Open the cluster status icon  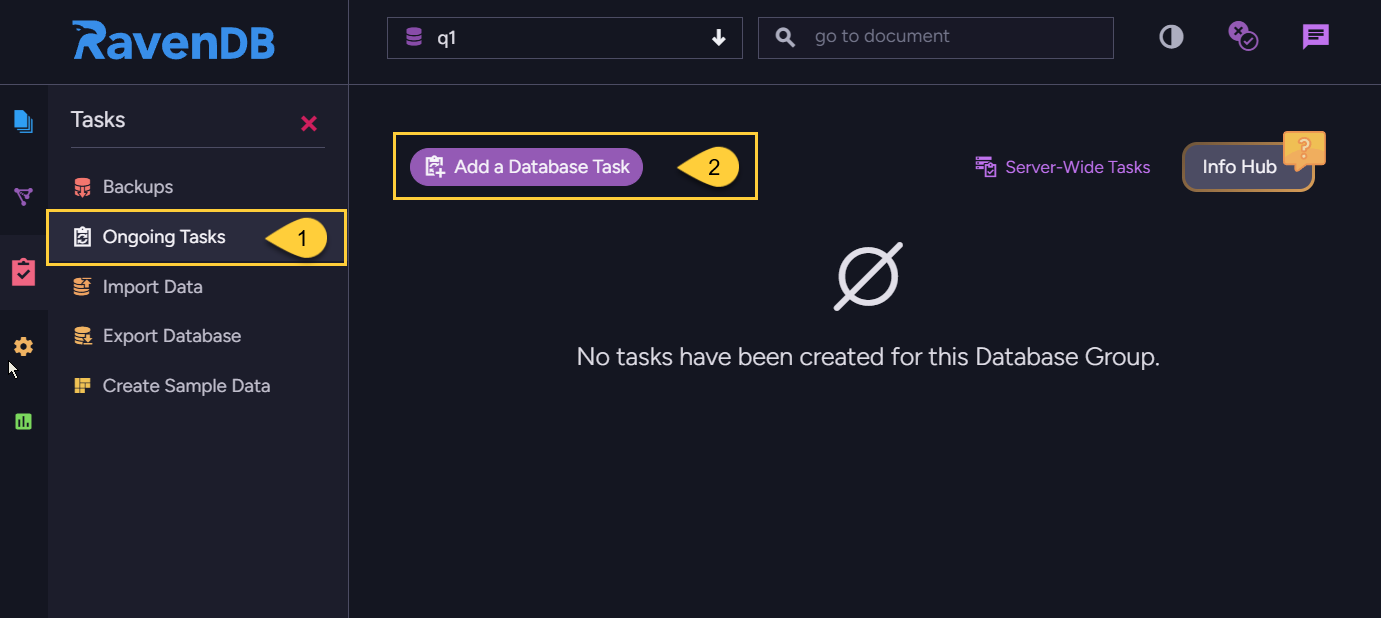1243,37
